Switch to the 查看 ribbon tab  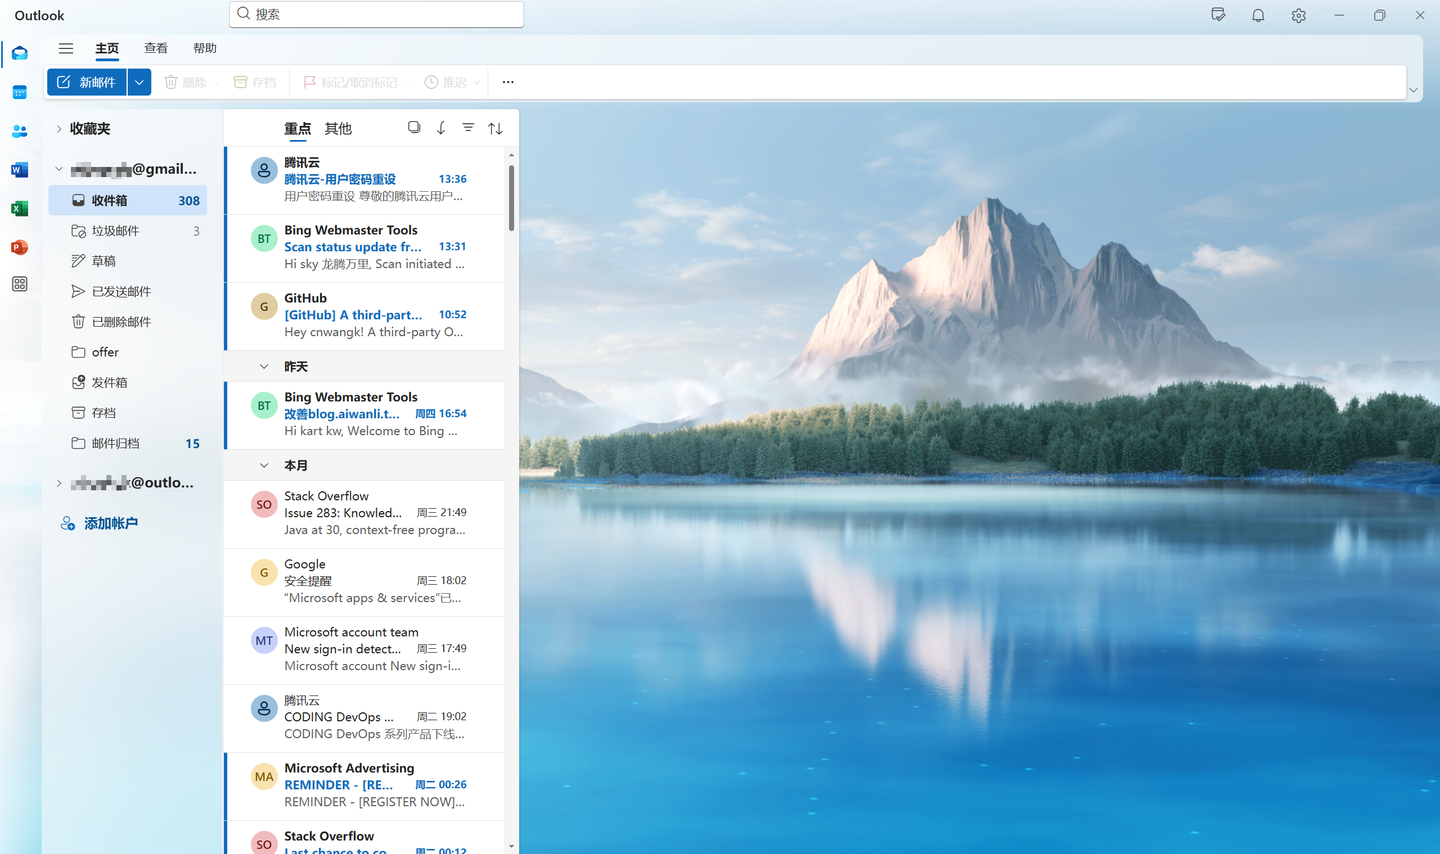click(156, 48)
